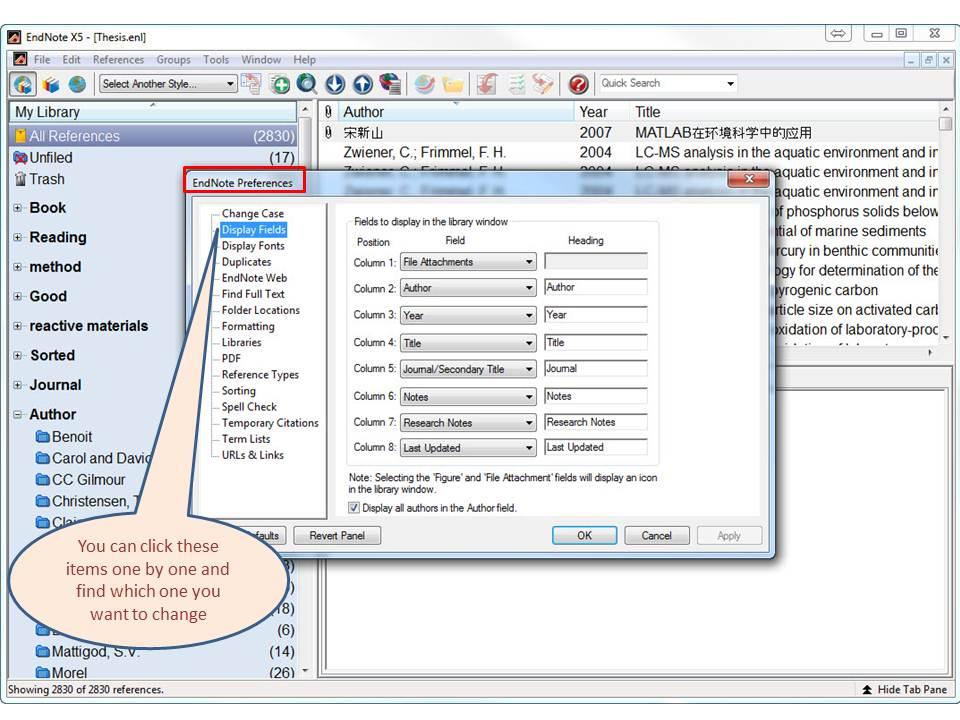
Task: Click the All References group icon
Action: pos(21,136)
